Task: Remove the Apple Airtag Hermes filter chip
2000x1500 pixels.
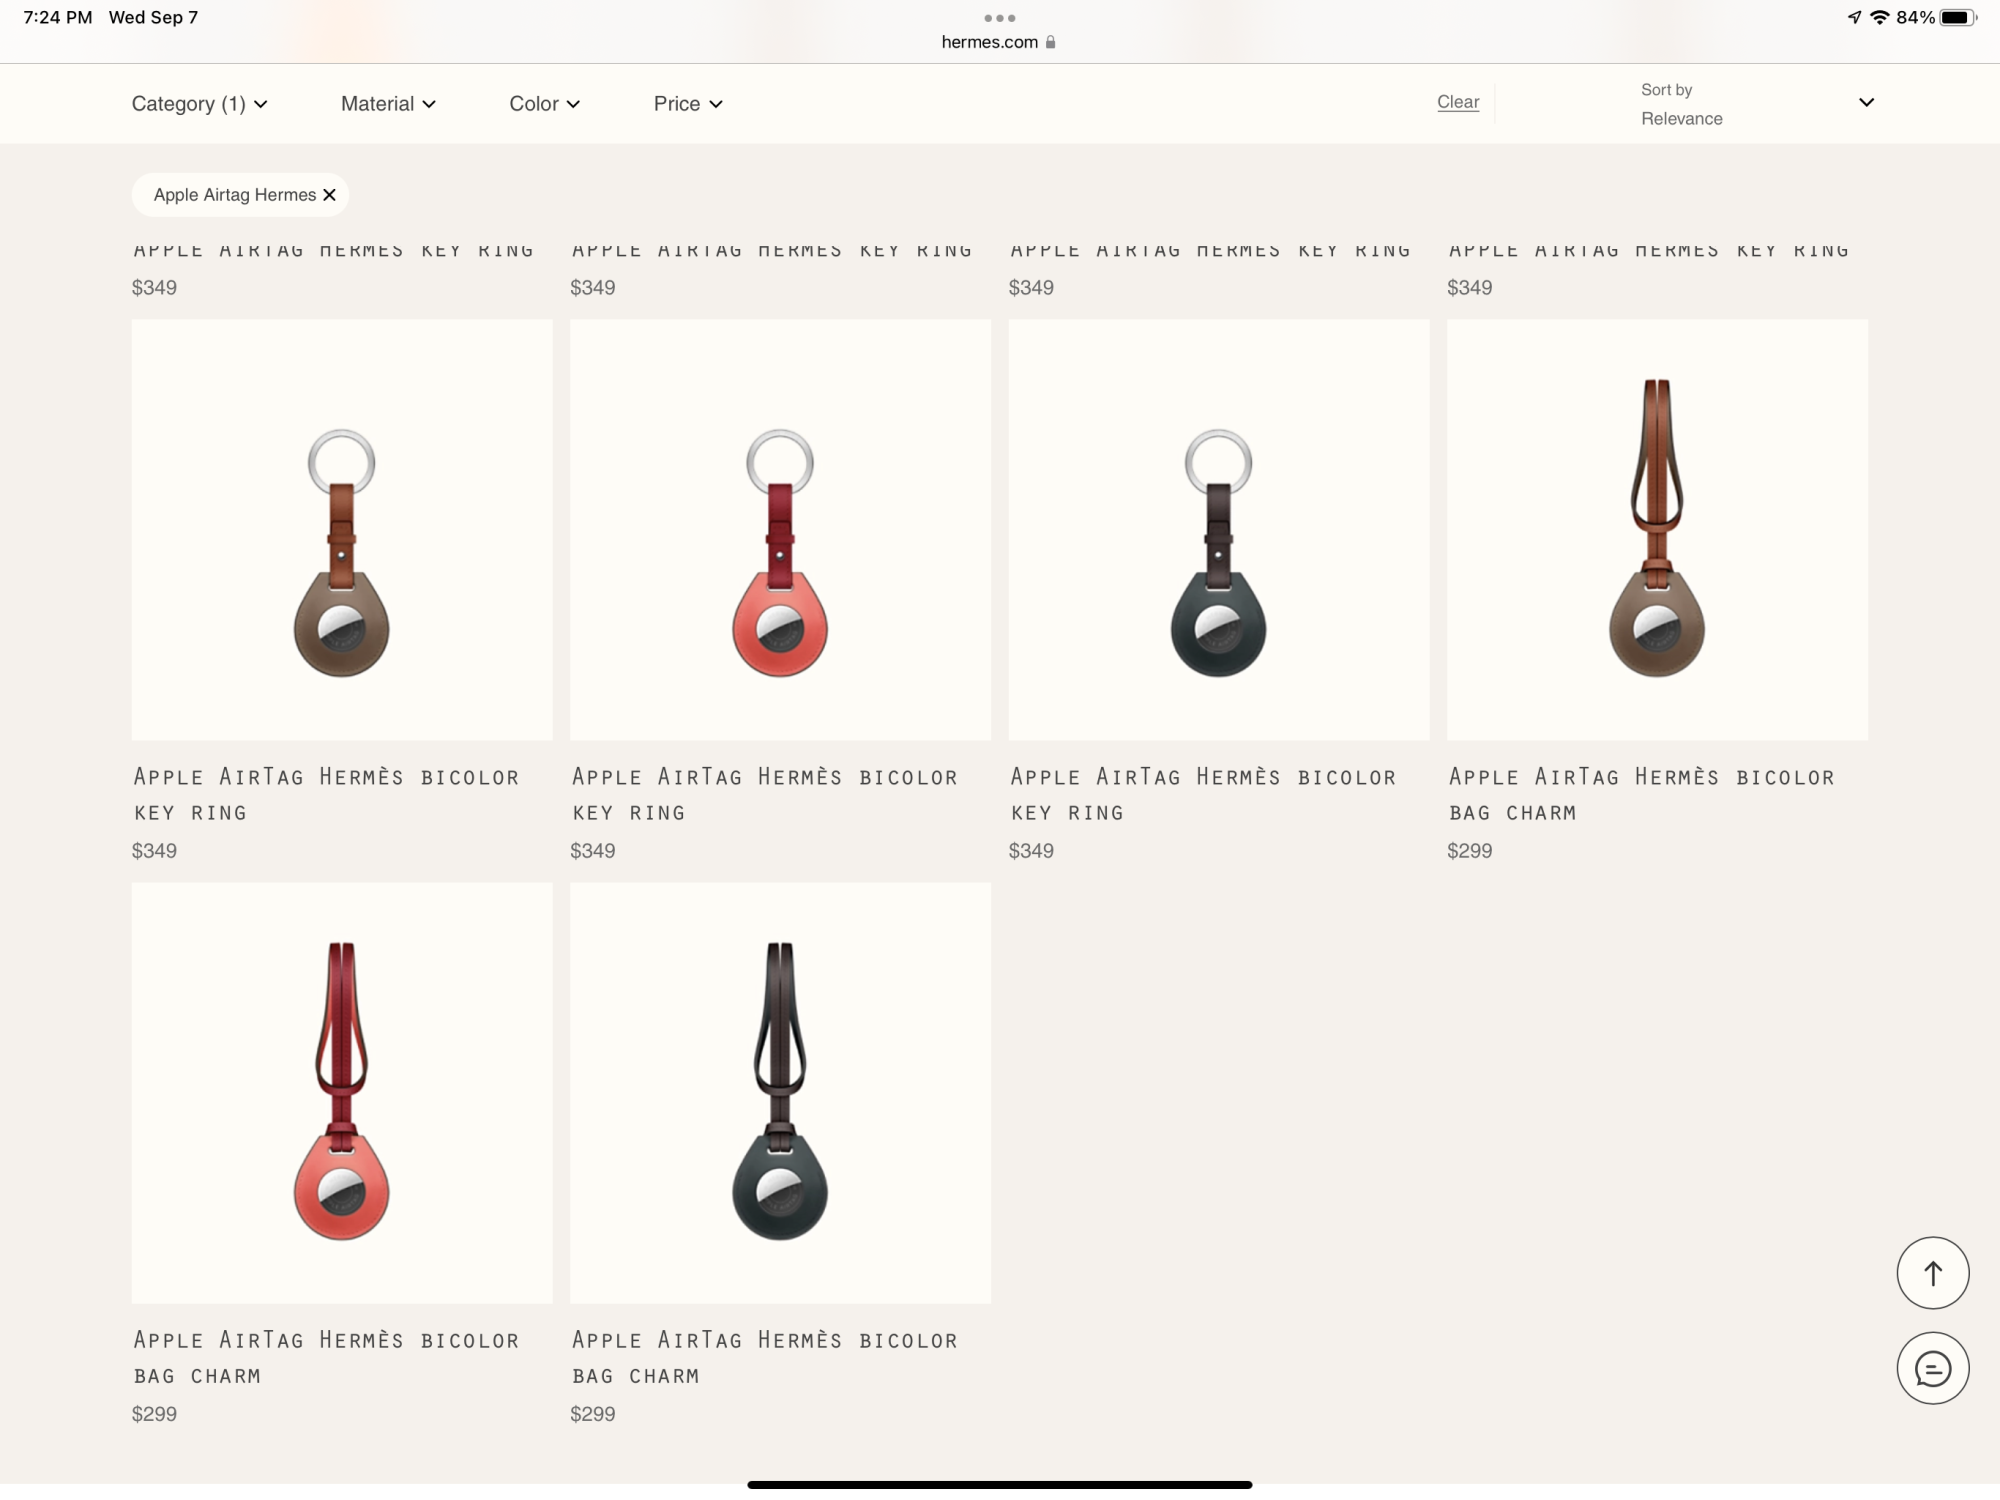Action: (329, 195)
